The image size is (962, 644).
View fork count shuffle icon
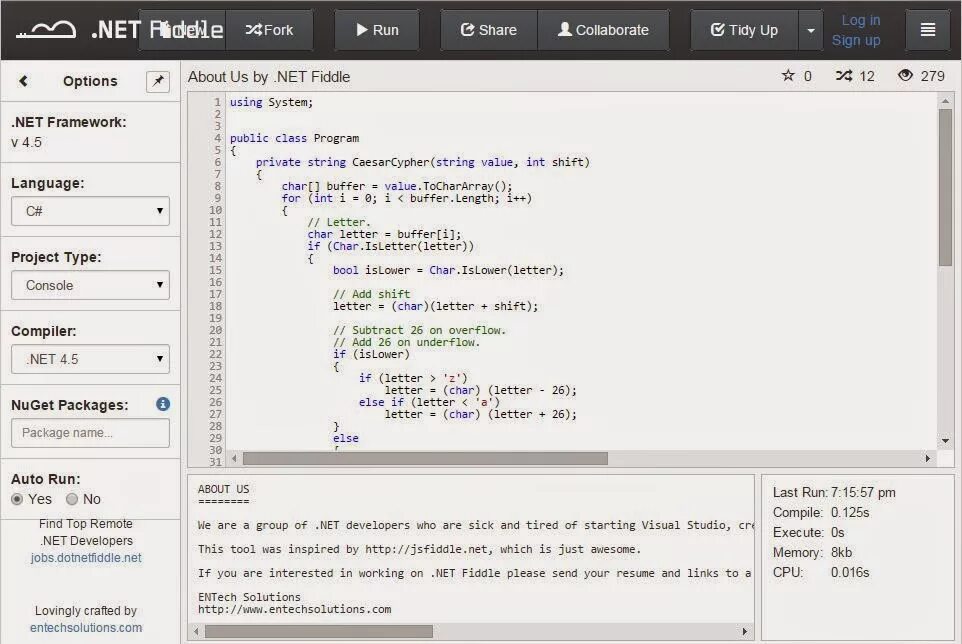click(844, 75)
